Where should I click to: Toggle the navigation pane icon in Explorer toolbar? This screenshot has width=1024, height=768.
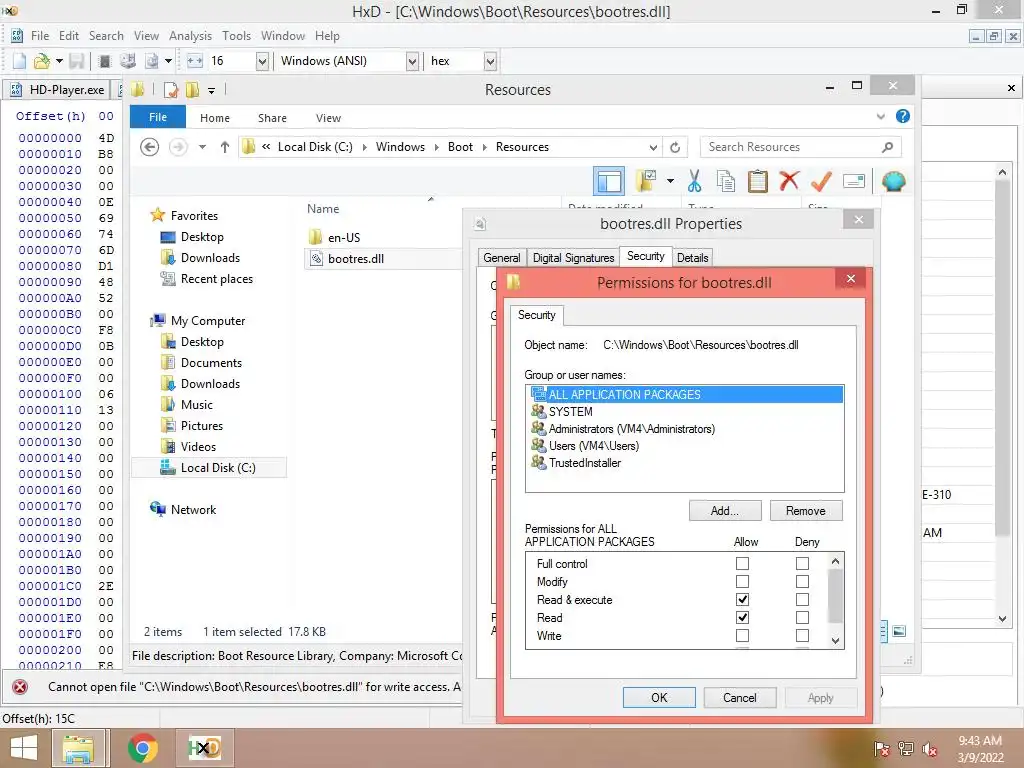click(x=609, y=181)
